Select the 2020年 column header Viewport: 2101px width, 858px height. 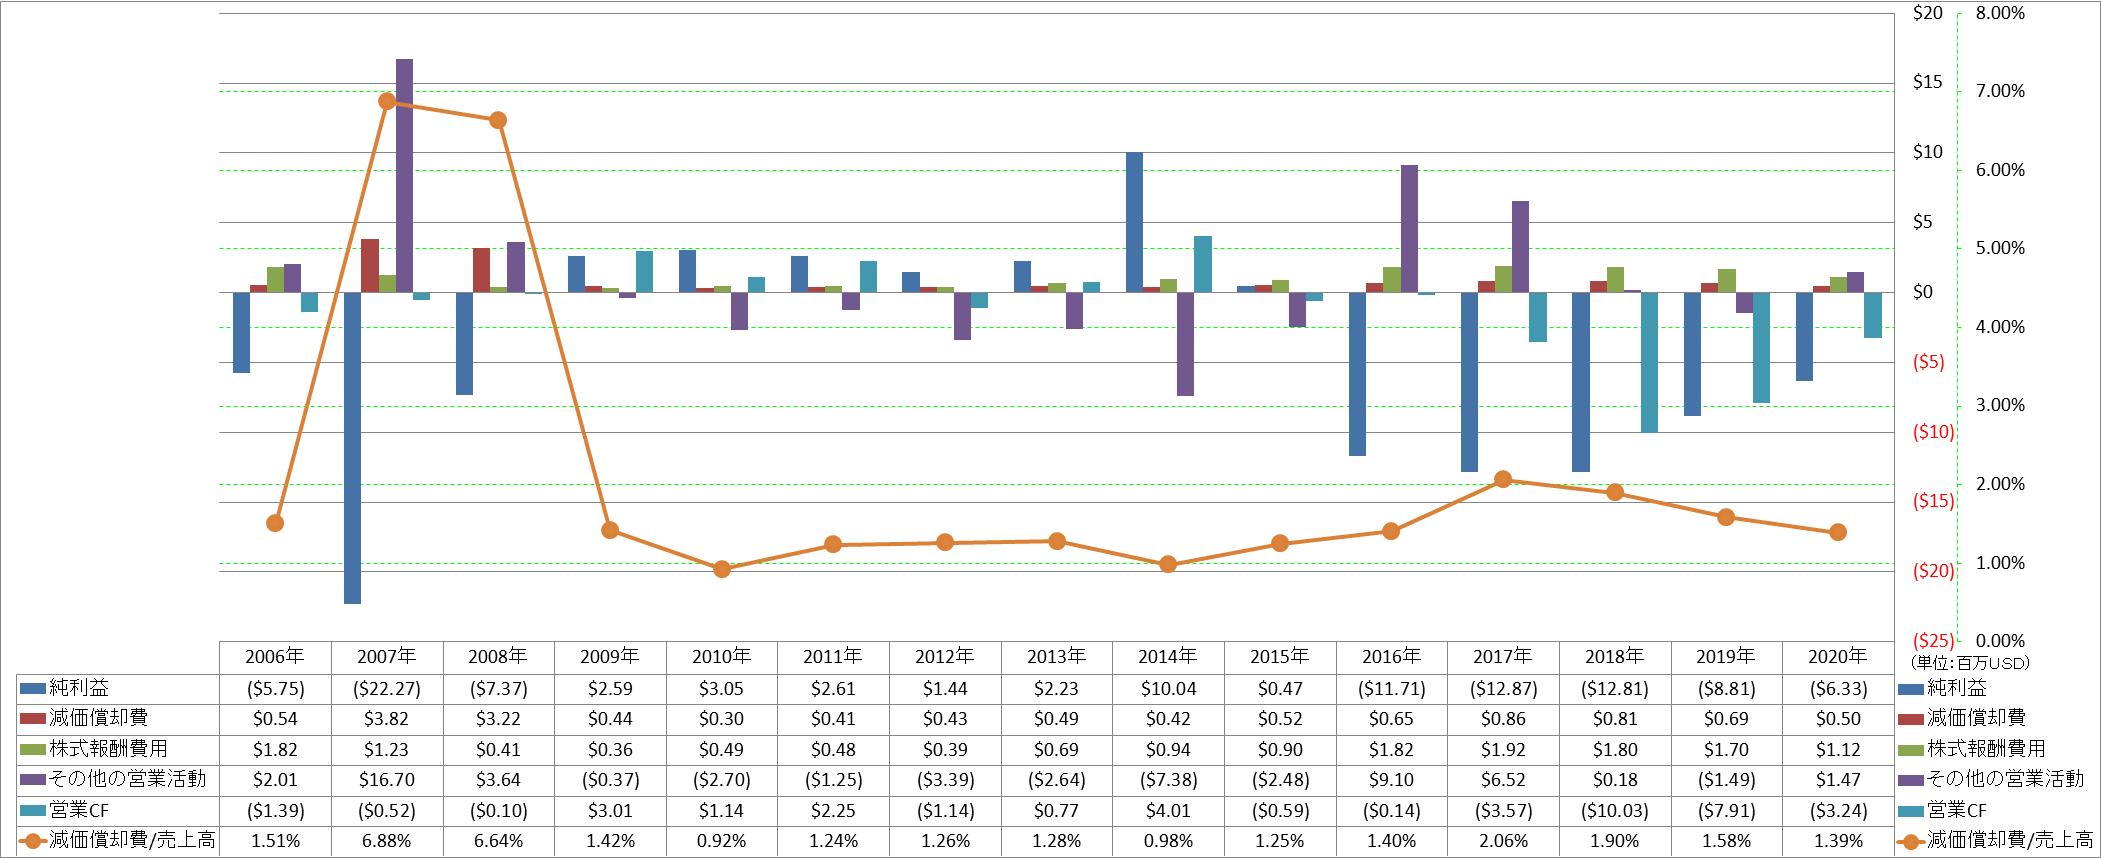coord(1838,657)
